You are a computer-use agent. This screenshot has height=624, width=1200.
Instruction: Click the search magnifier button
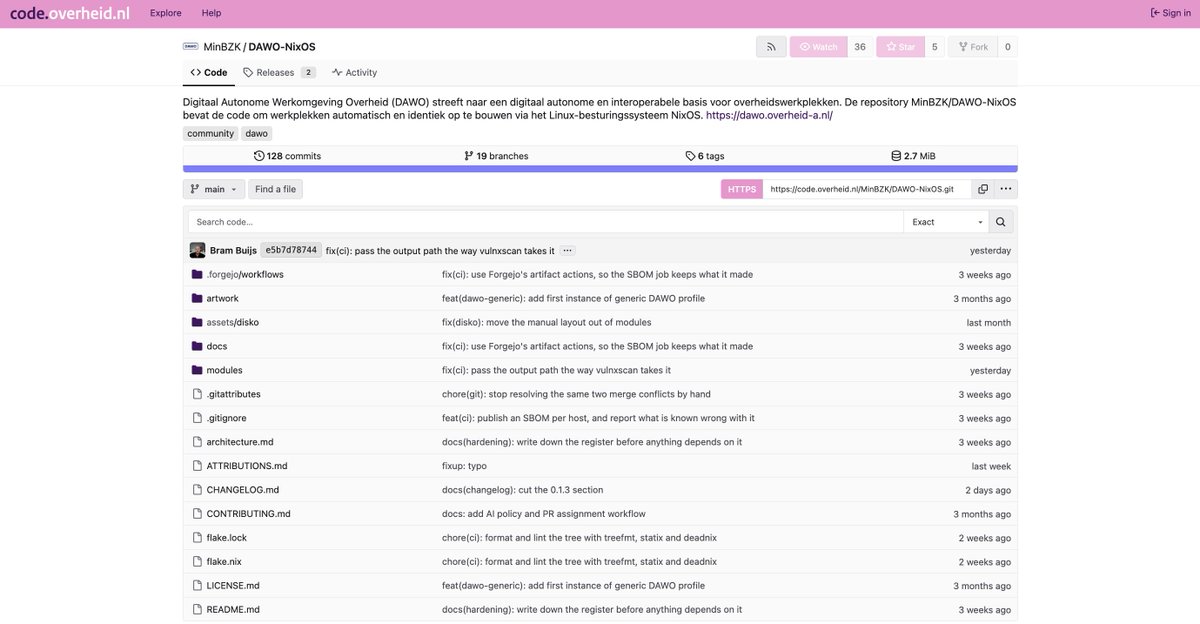1000,222
